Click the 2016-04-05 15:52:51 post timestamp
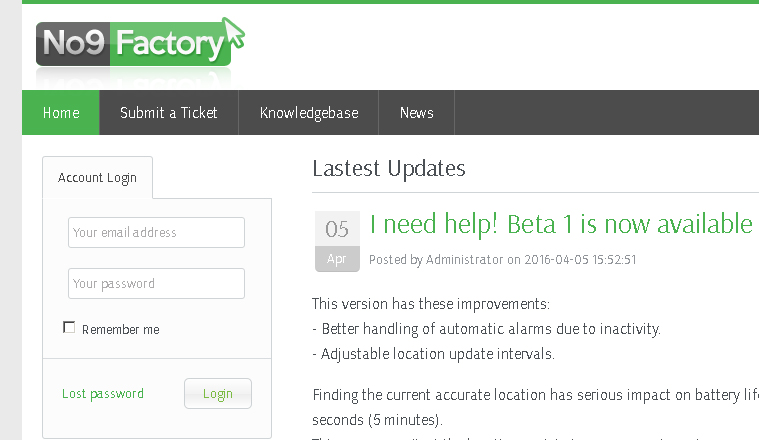 (x=580, y=260)
